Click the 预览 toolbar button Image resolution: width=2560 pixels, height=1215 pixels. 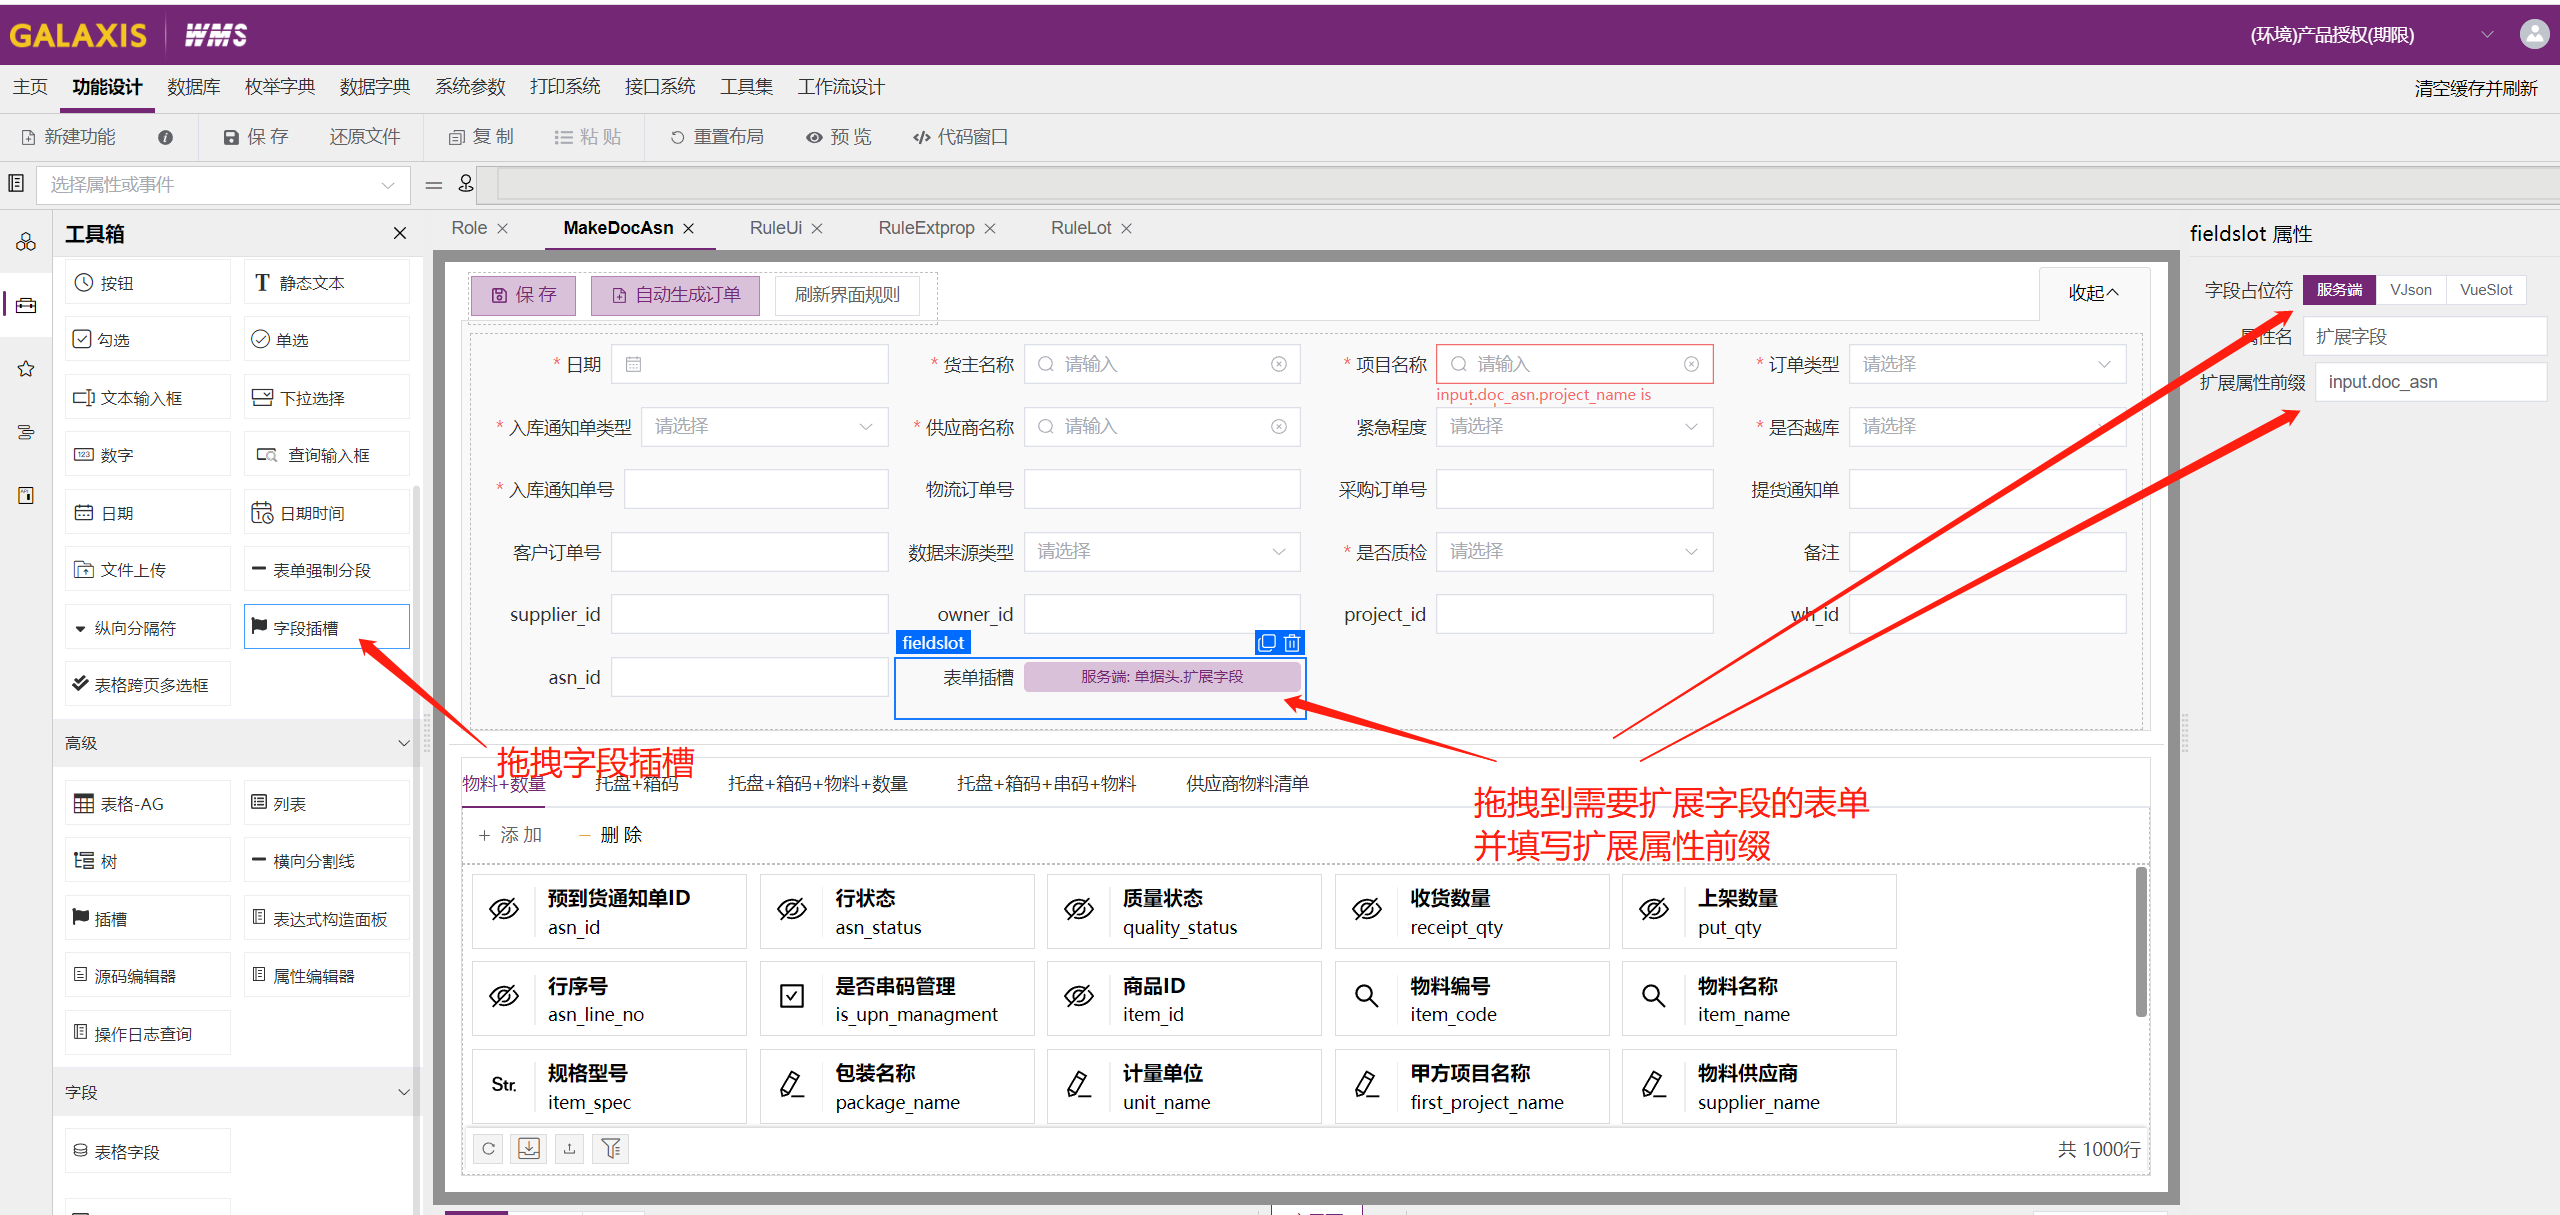point(839,137)
